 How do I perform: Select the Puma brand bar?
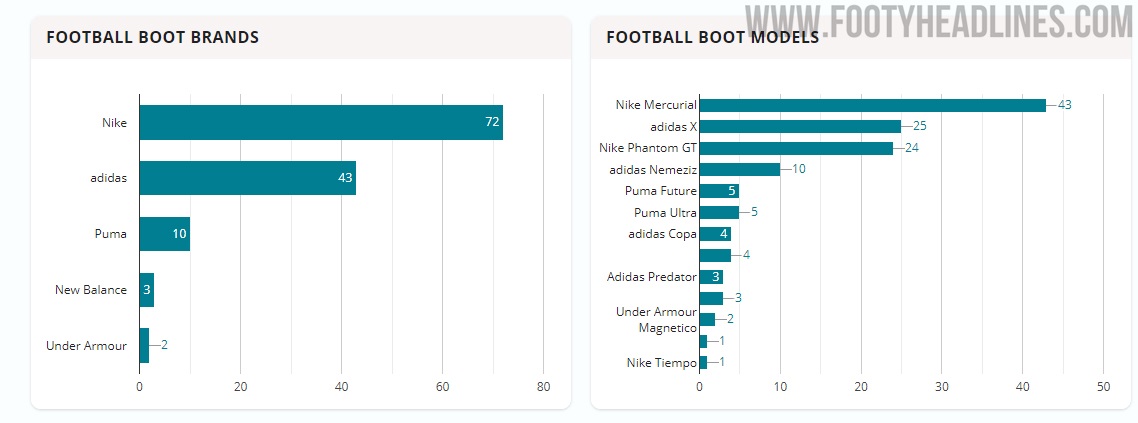click(164, 234)
